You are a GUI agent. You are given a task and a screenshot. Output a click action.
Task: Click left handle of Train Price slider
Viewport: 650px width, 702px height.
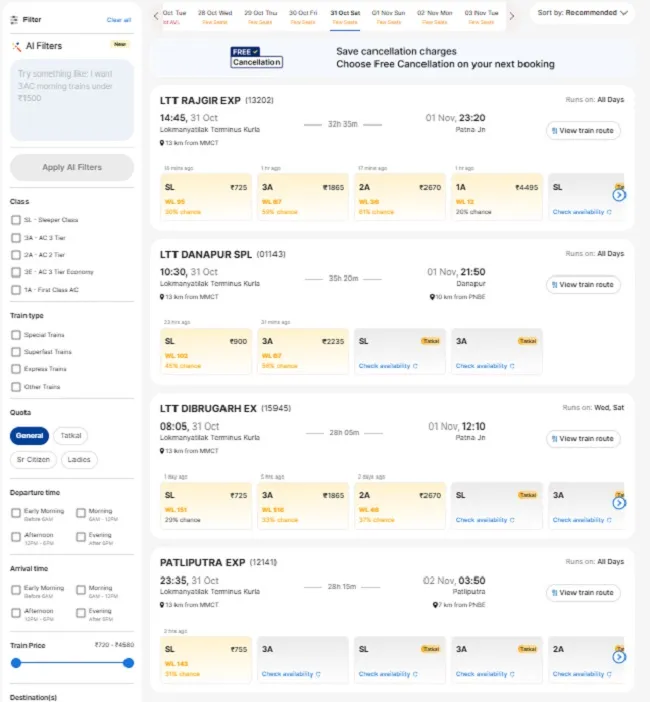pyautogui.click(x=16, y=663)
